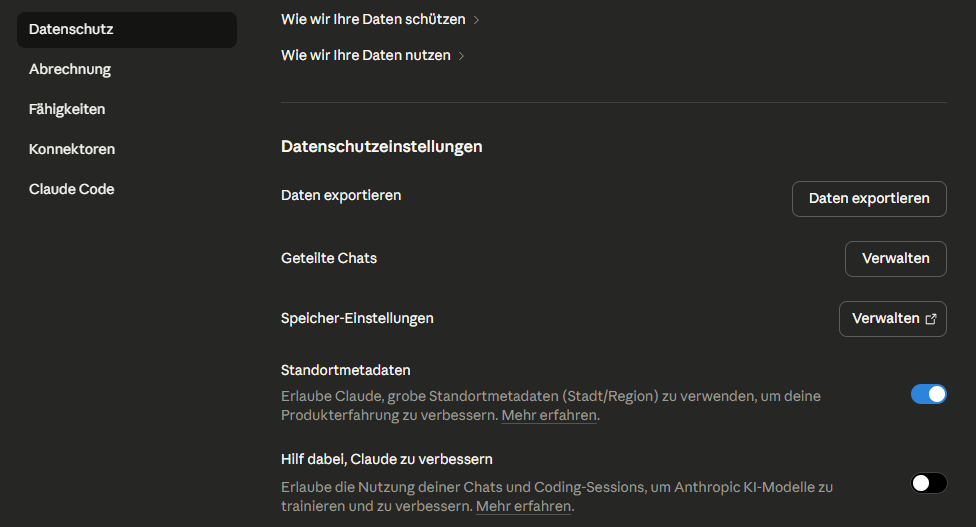Viewport: 976px width, 527px height.
Task: Click Mehr erfahren under Standortmetadaten
Action: click(549, 415)
